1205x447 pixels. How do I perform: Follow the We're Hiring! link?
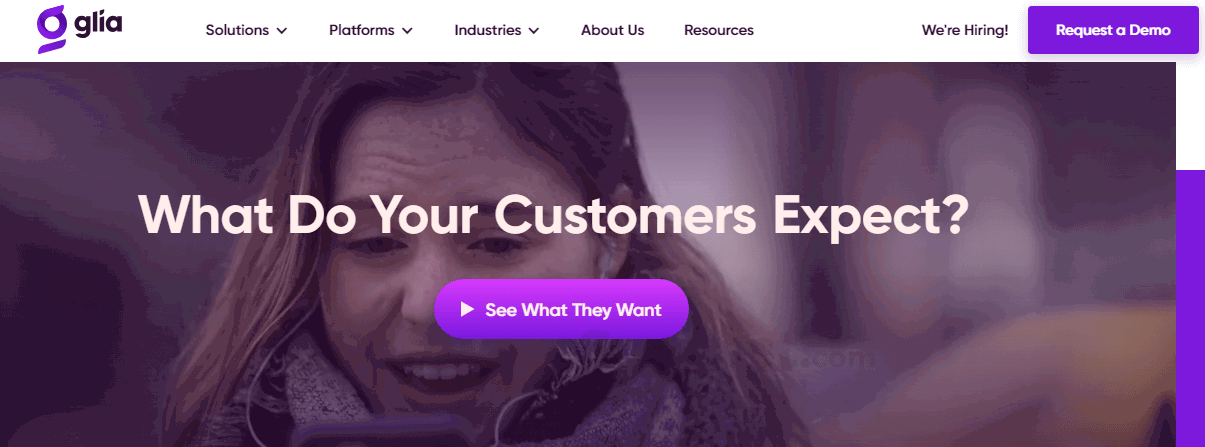[965, 30]
